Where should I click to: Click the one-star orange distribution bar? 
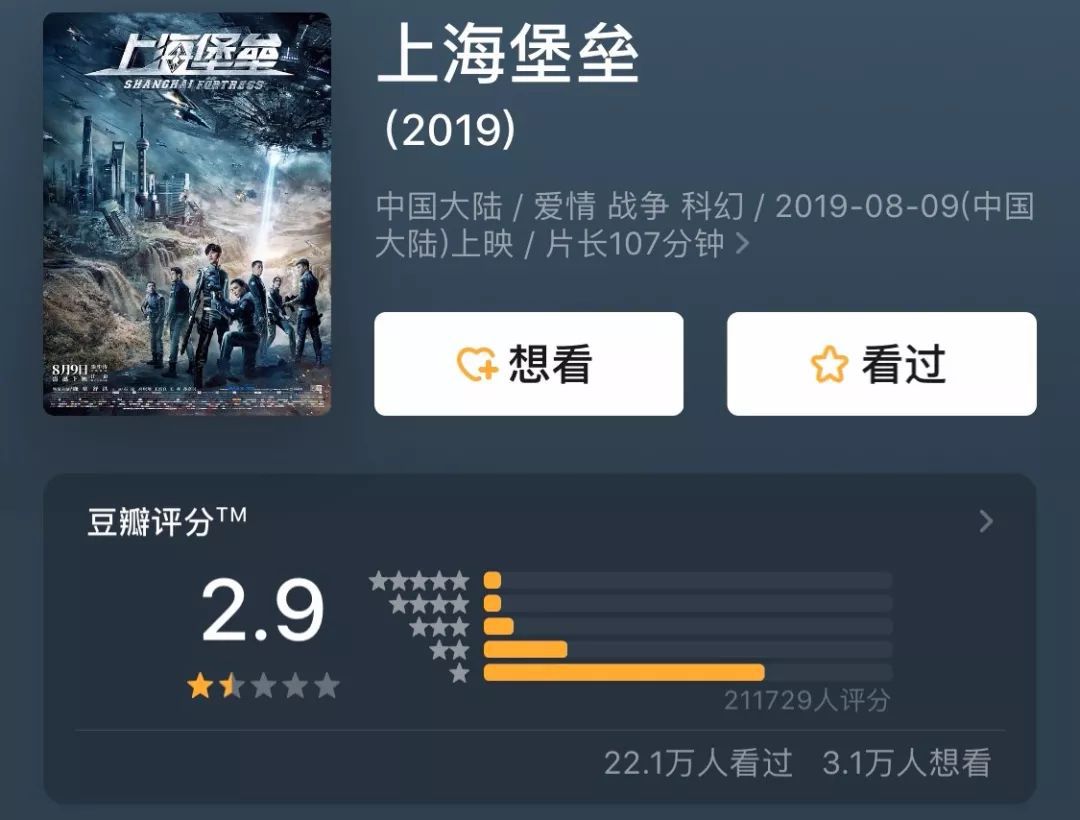624,673
